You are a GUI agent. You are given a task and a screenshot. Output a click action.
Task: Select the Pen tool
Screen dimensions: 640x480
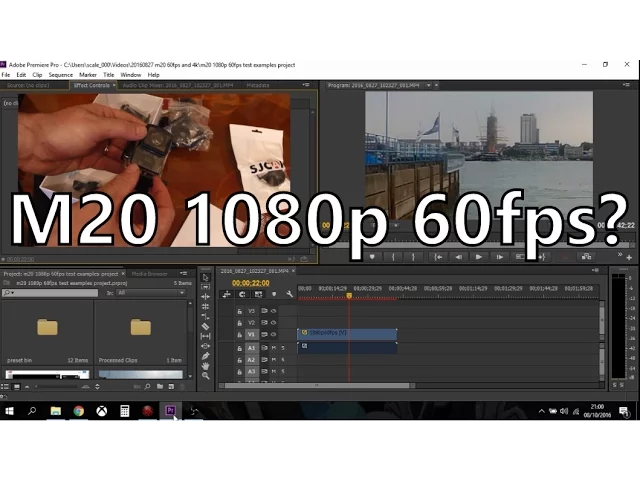(x=205, y=356)
